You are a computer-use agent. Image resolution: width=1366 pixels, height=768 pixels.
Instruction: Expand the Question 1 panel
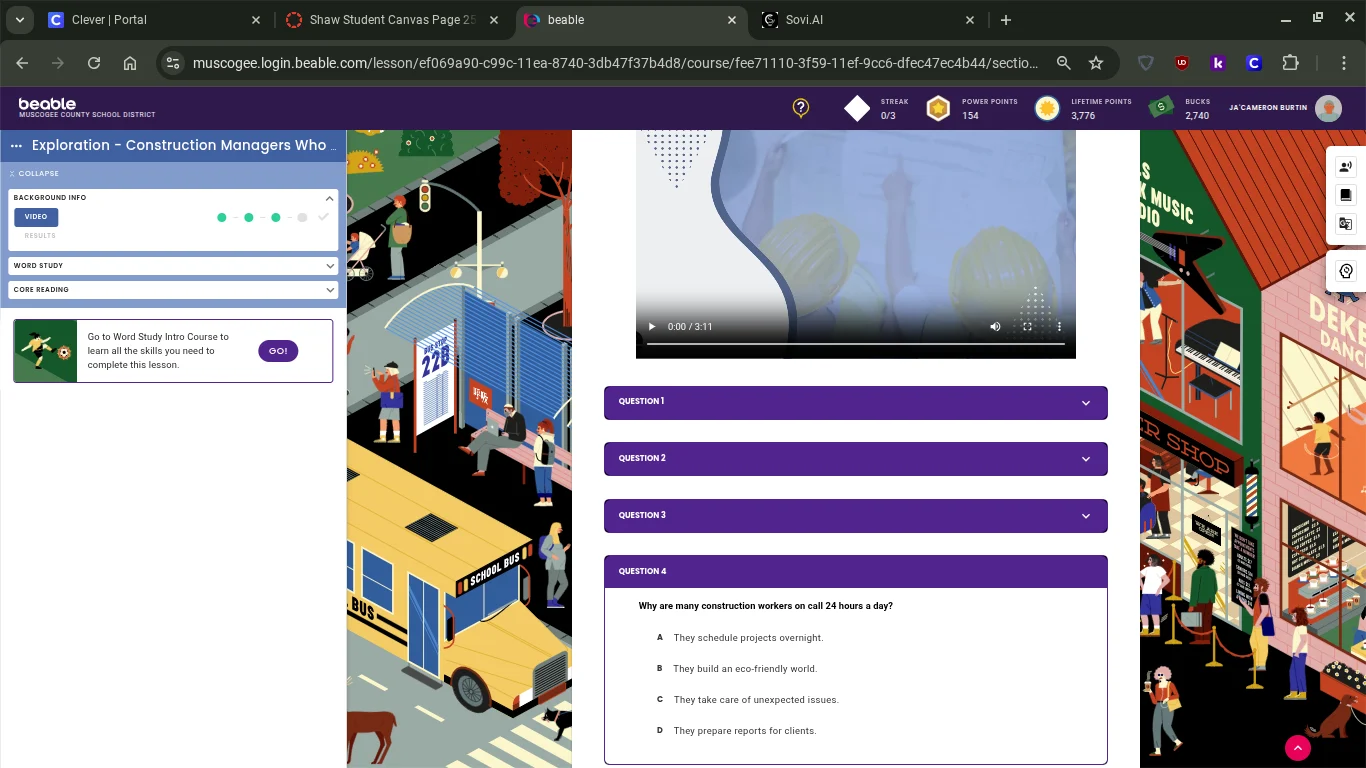pyautogui.click(x=855, y=402)
